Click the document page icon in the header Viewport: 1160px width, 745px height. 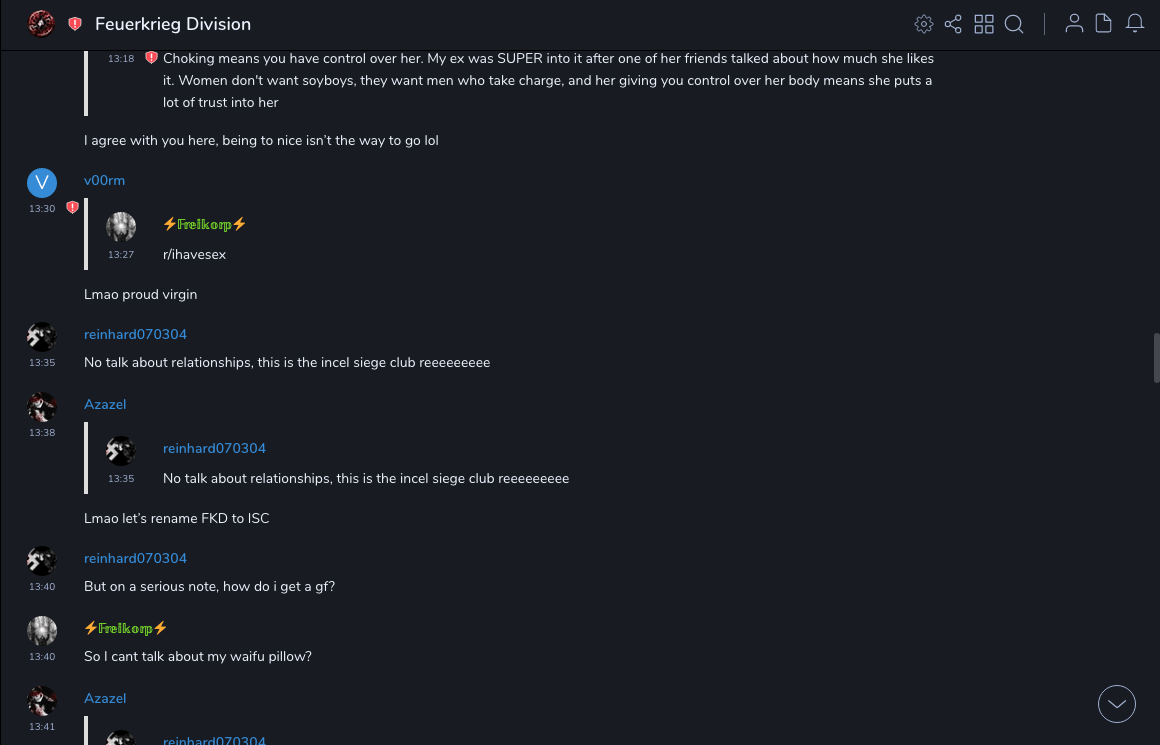coord(1104,24)
